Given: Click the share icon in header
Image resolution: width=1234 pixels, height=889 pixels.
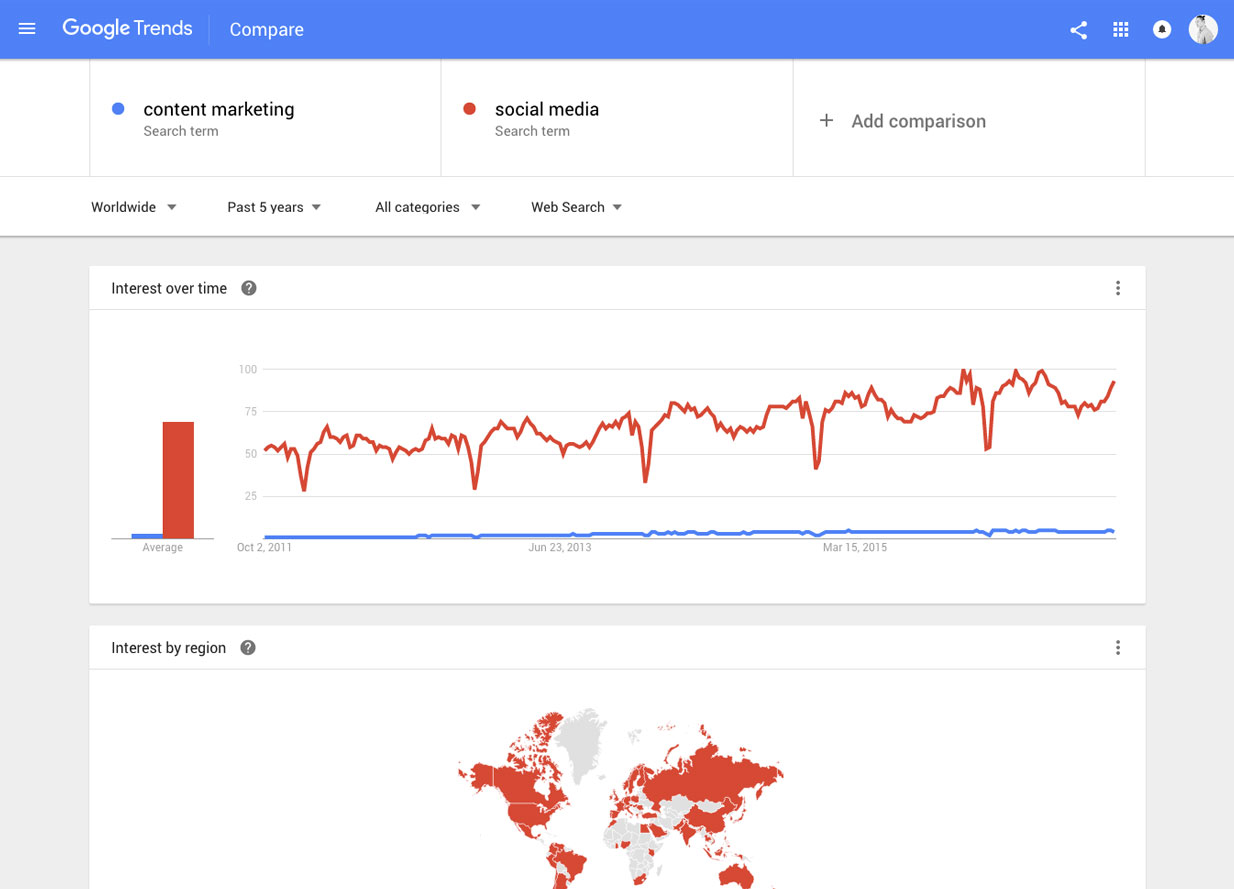Looking at the screenshot, I should click(x=1078, y=30).
